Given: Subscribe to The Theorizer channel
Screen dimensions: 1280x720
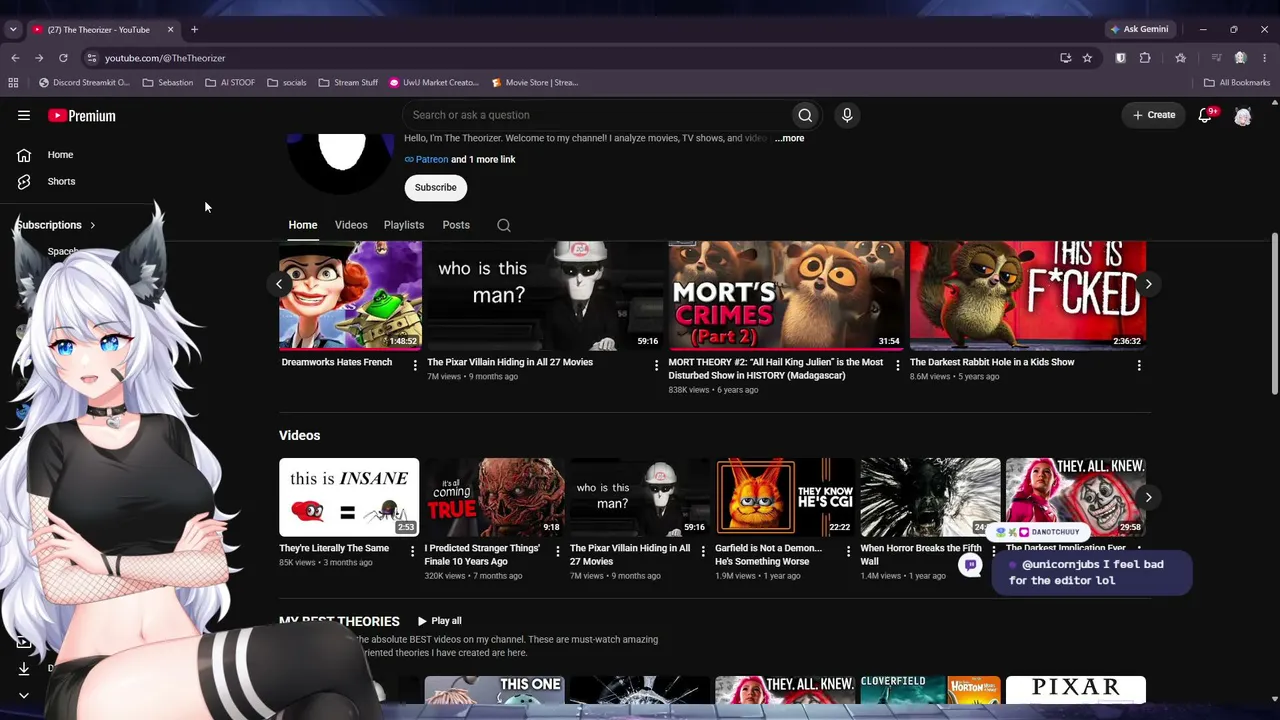Looking at the screenshot, I should (x=435, y=188).
